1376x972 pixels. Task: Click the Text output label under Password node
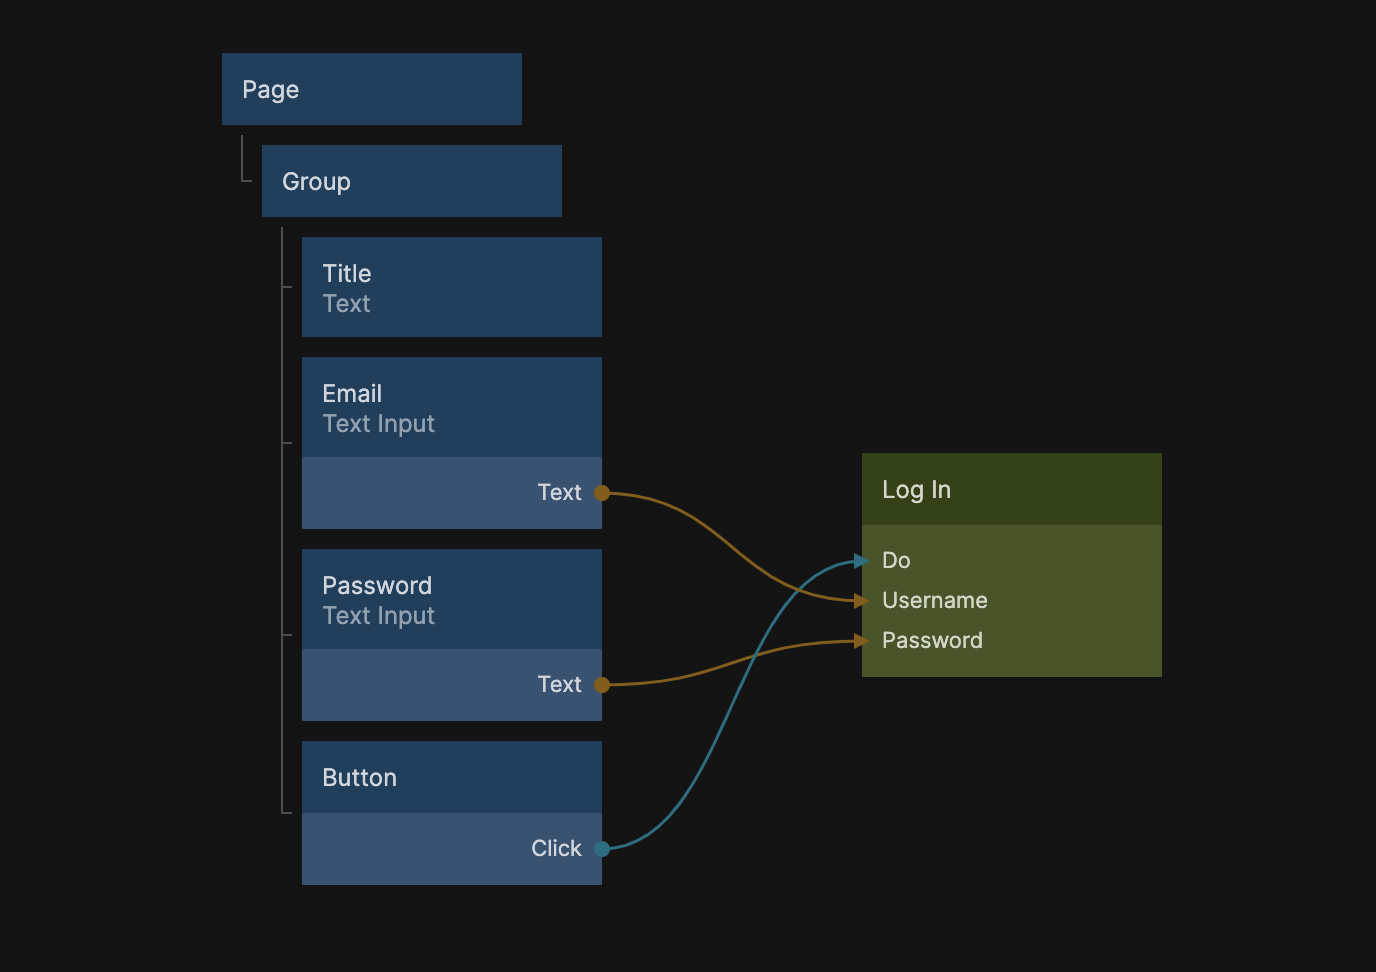pyautogui.click(x=559, y=684)
